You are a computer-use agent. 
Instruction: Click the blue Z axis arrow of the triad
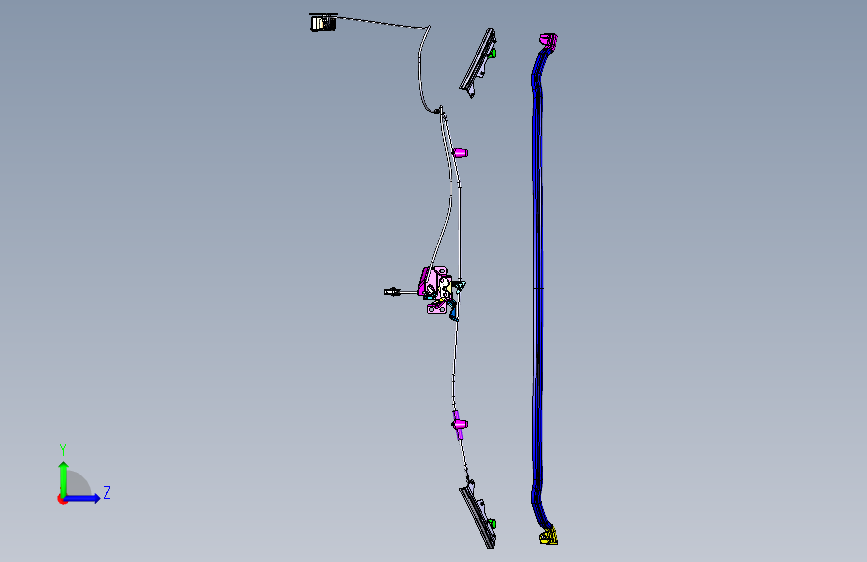coord(83,498)
